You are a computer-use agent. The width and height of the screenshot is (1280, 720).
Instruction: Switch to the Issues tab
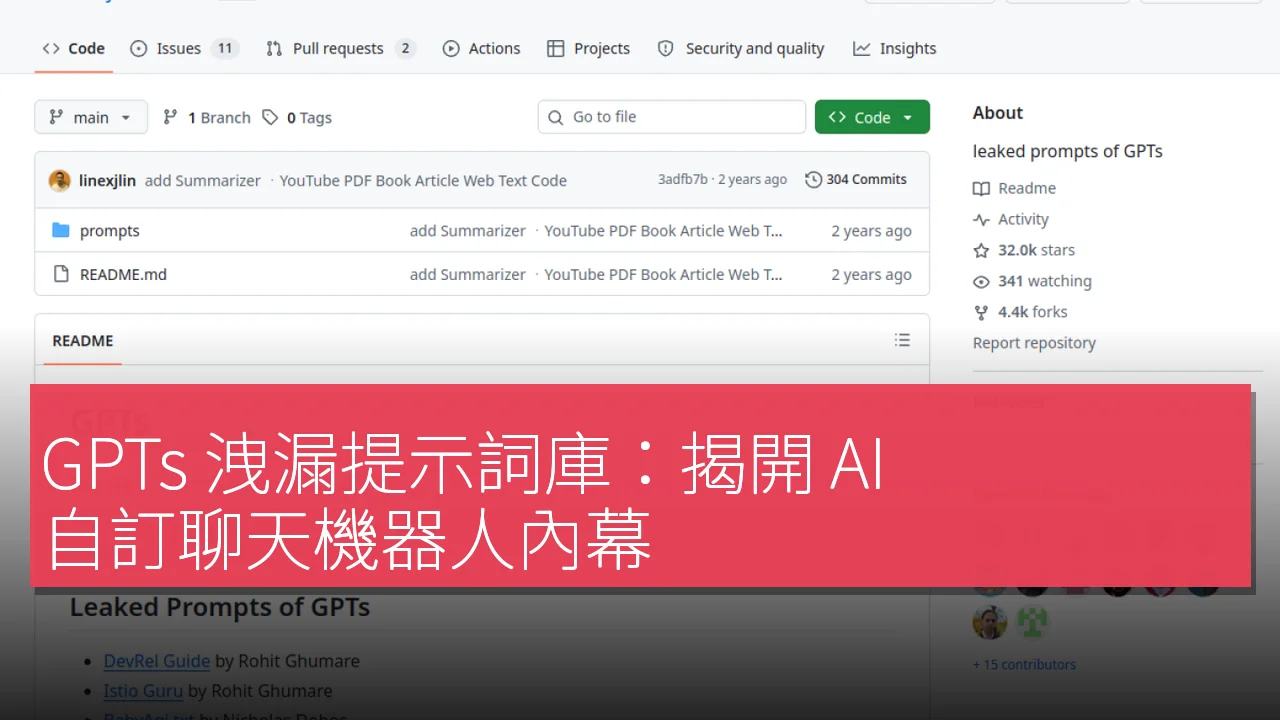[184, 48]
